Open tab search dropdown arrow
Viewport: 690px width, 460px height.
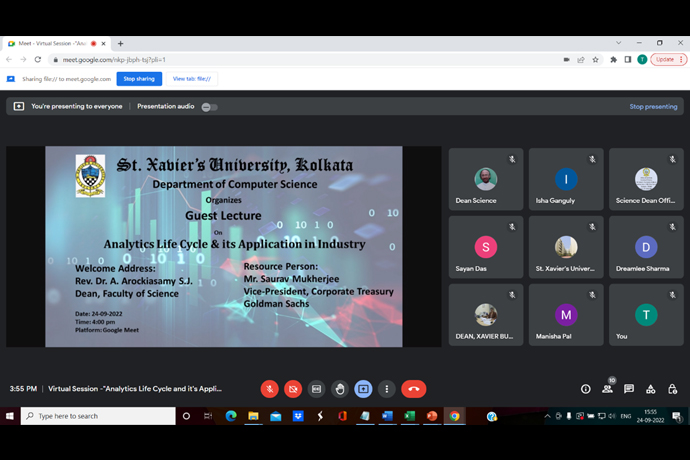pos(618,43)
